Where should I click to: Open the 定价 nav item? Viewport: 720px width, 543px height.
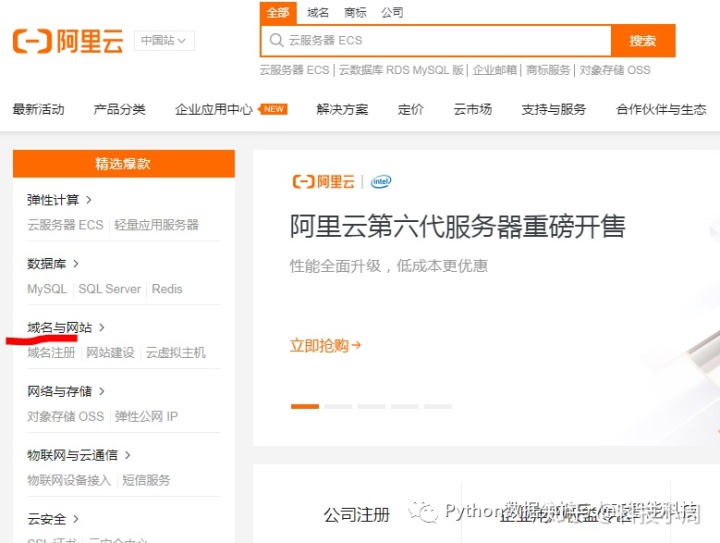tap(411, 109)
